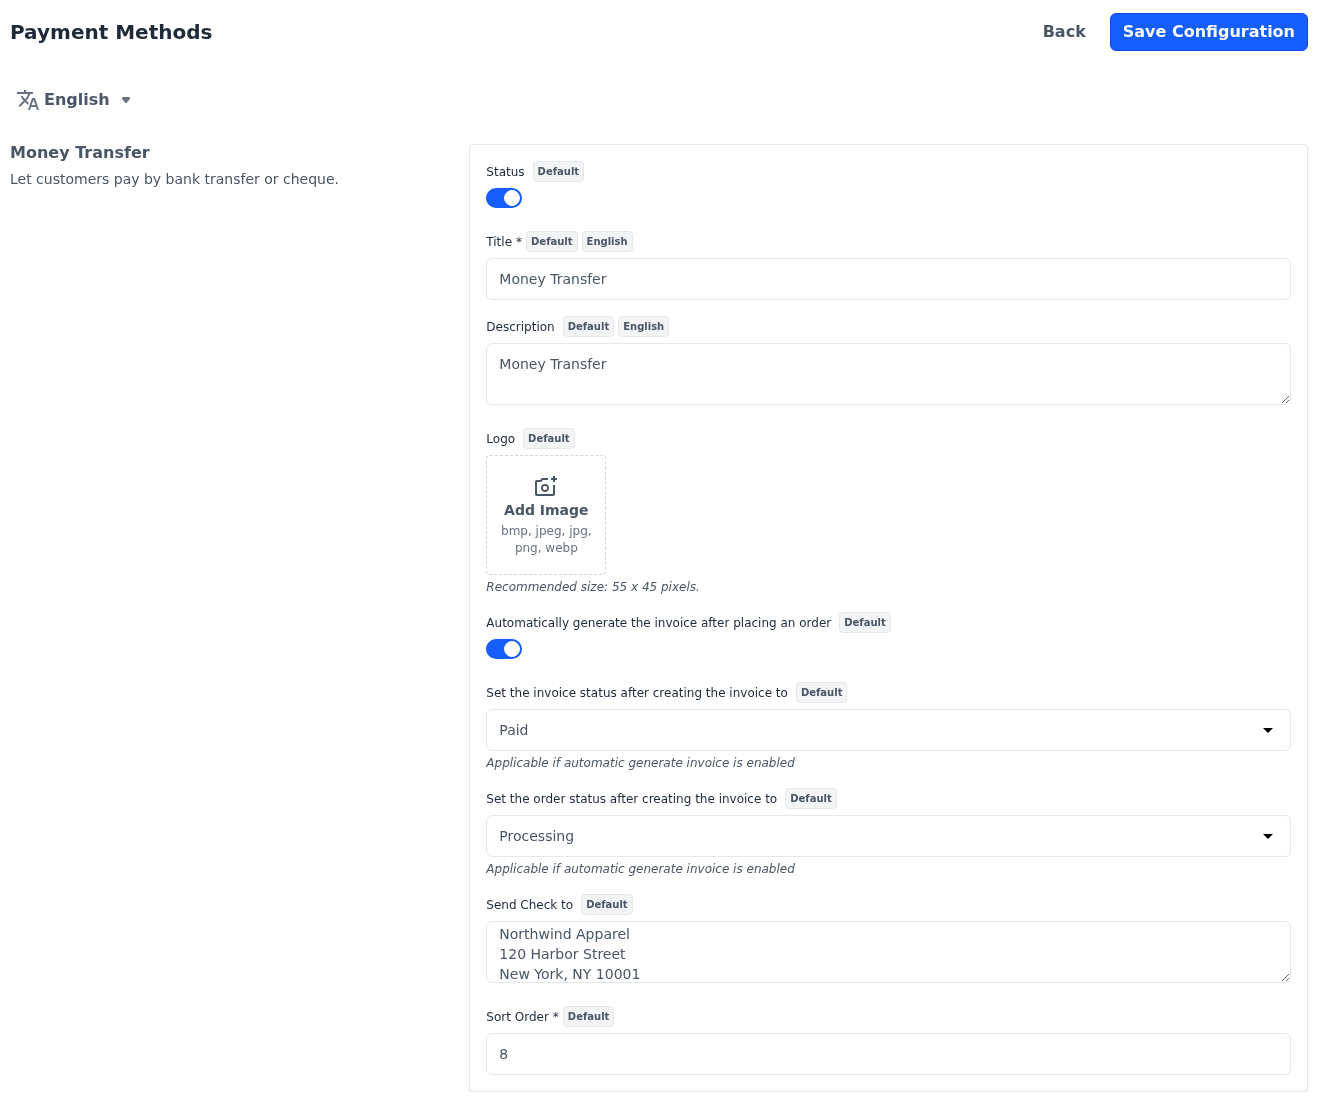
Task: Open the order status Processing dropdown
Action: click(x=888, y=836)
